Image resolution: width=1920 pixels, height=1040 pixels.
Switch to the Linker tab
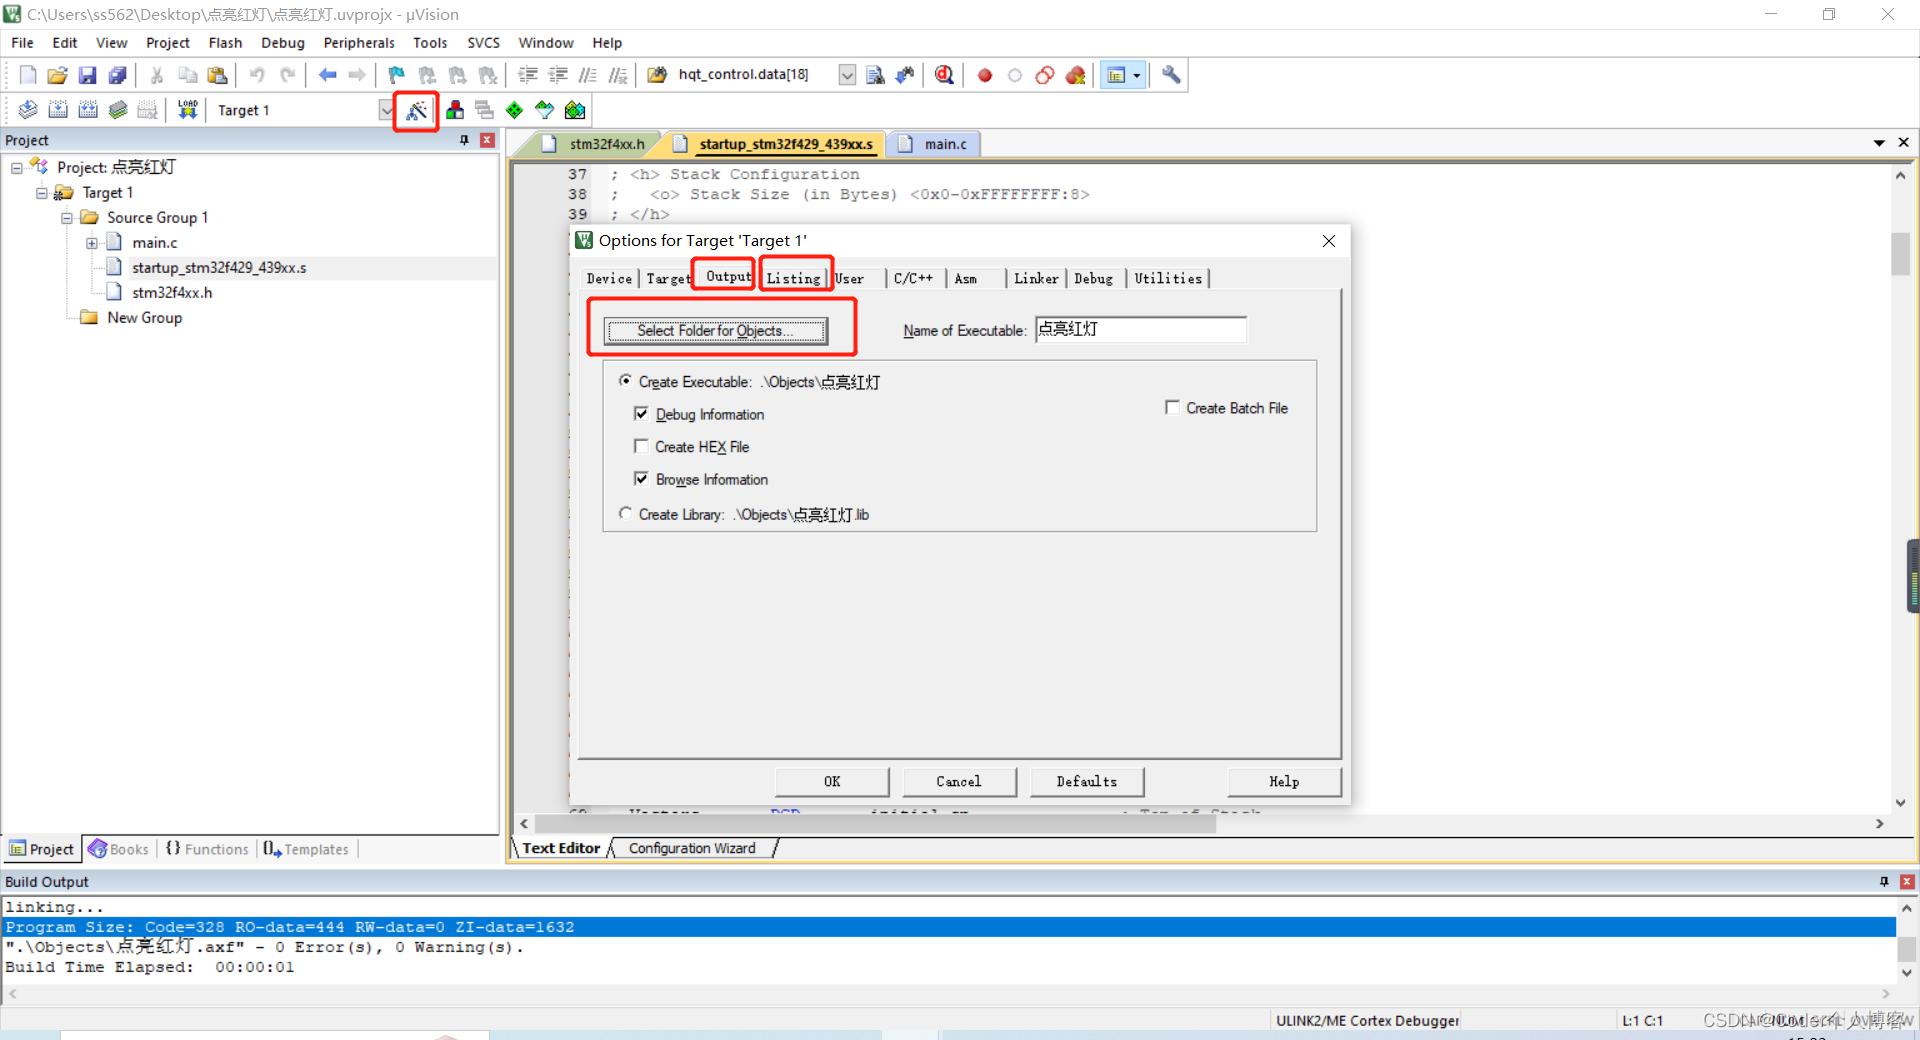click(x=1036, y=278)
